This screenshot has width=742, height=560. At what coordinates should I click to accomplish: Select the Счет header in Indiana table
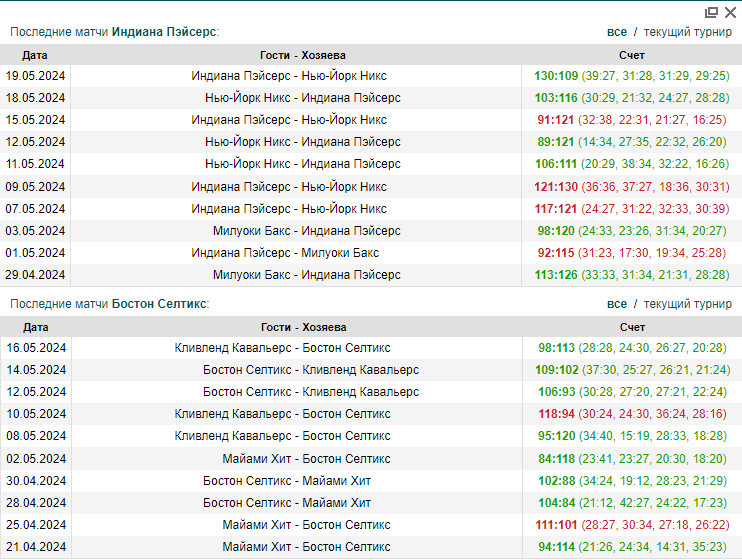[x=632, y=55]
